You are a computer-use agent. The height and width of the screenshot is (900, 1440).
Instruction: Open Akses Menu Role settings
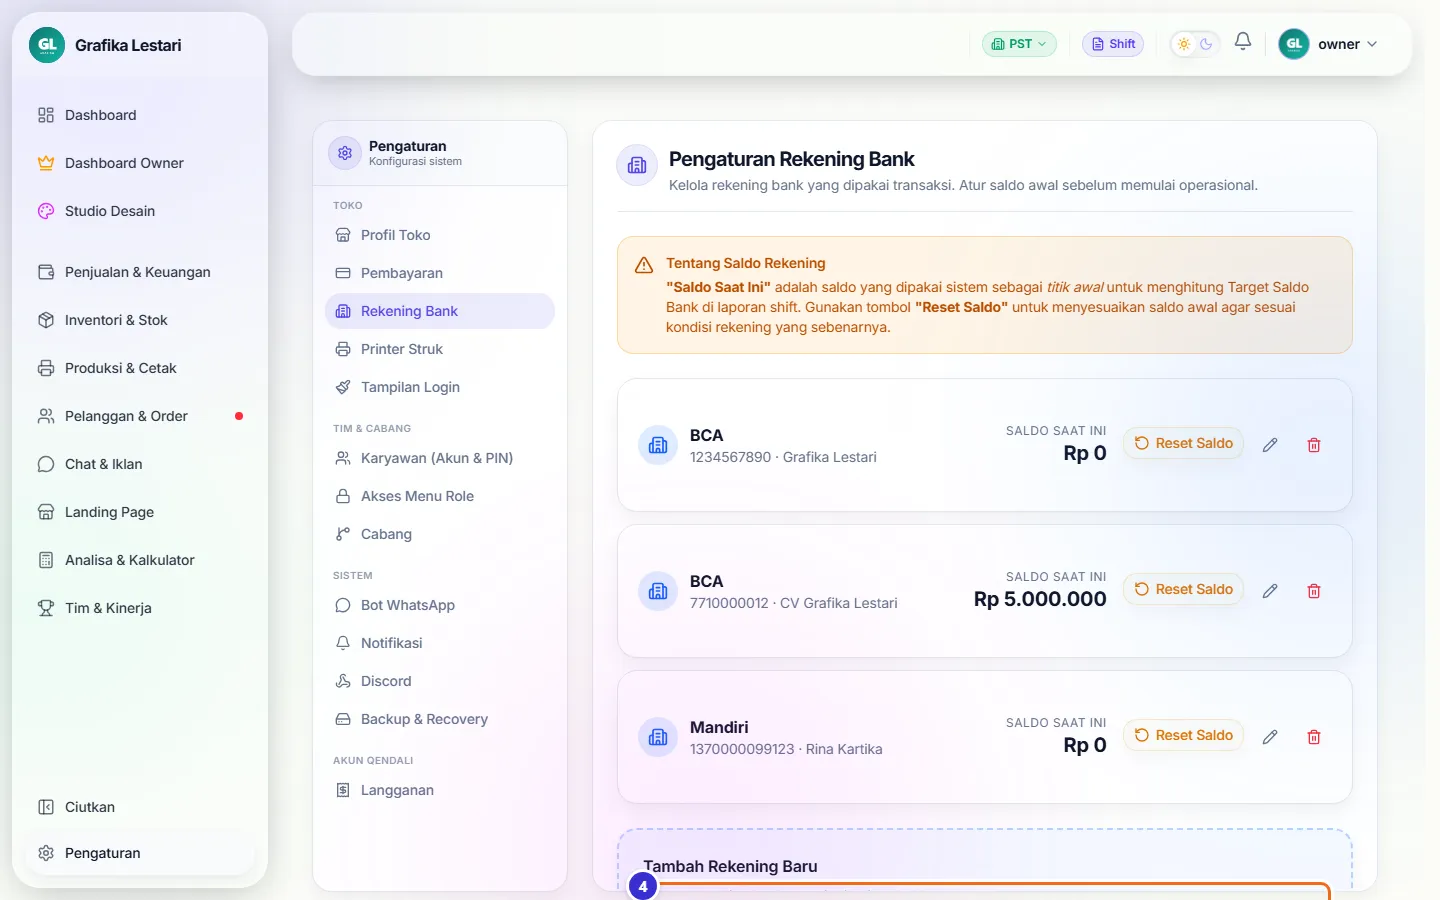(x=440, y=496)
